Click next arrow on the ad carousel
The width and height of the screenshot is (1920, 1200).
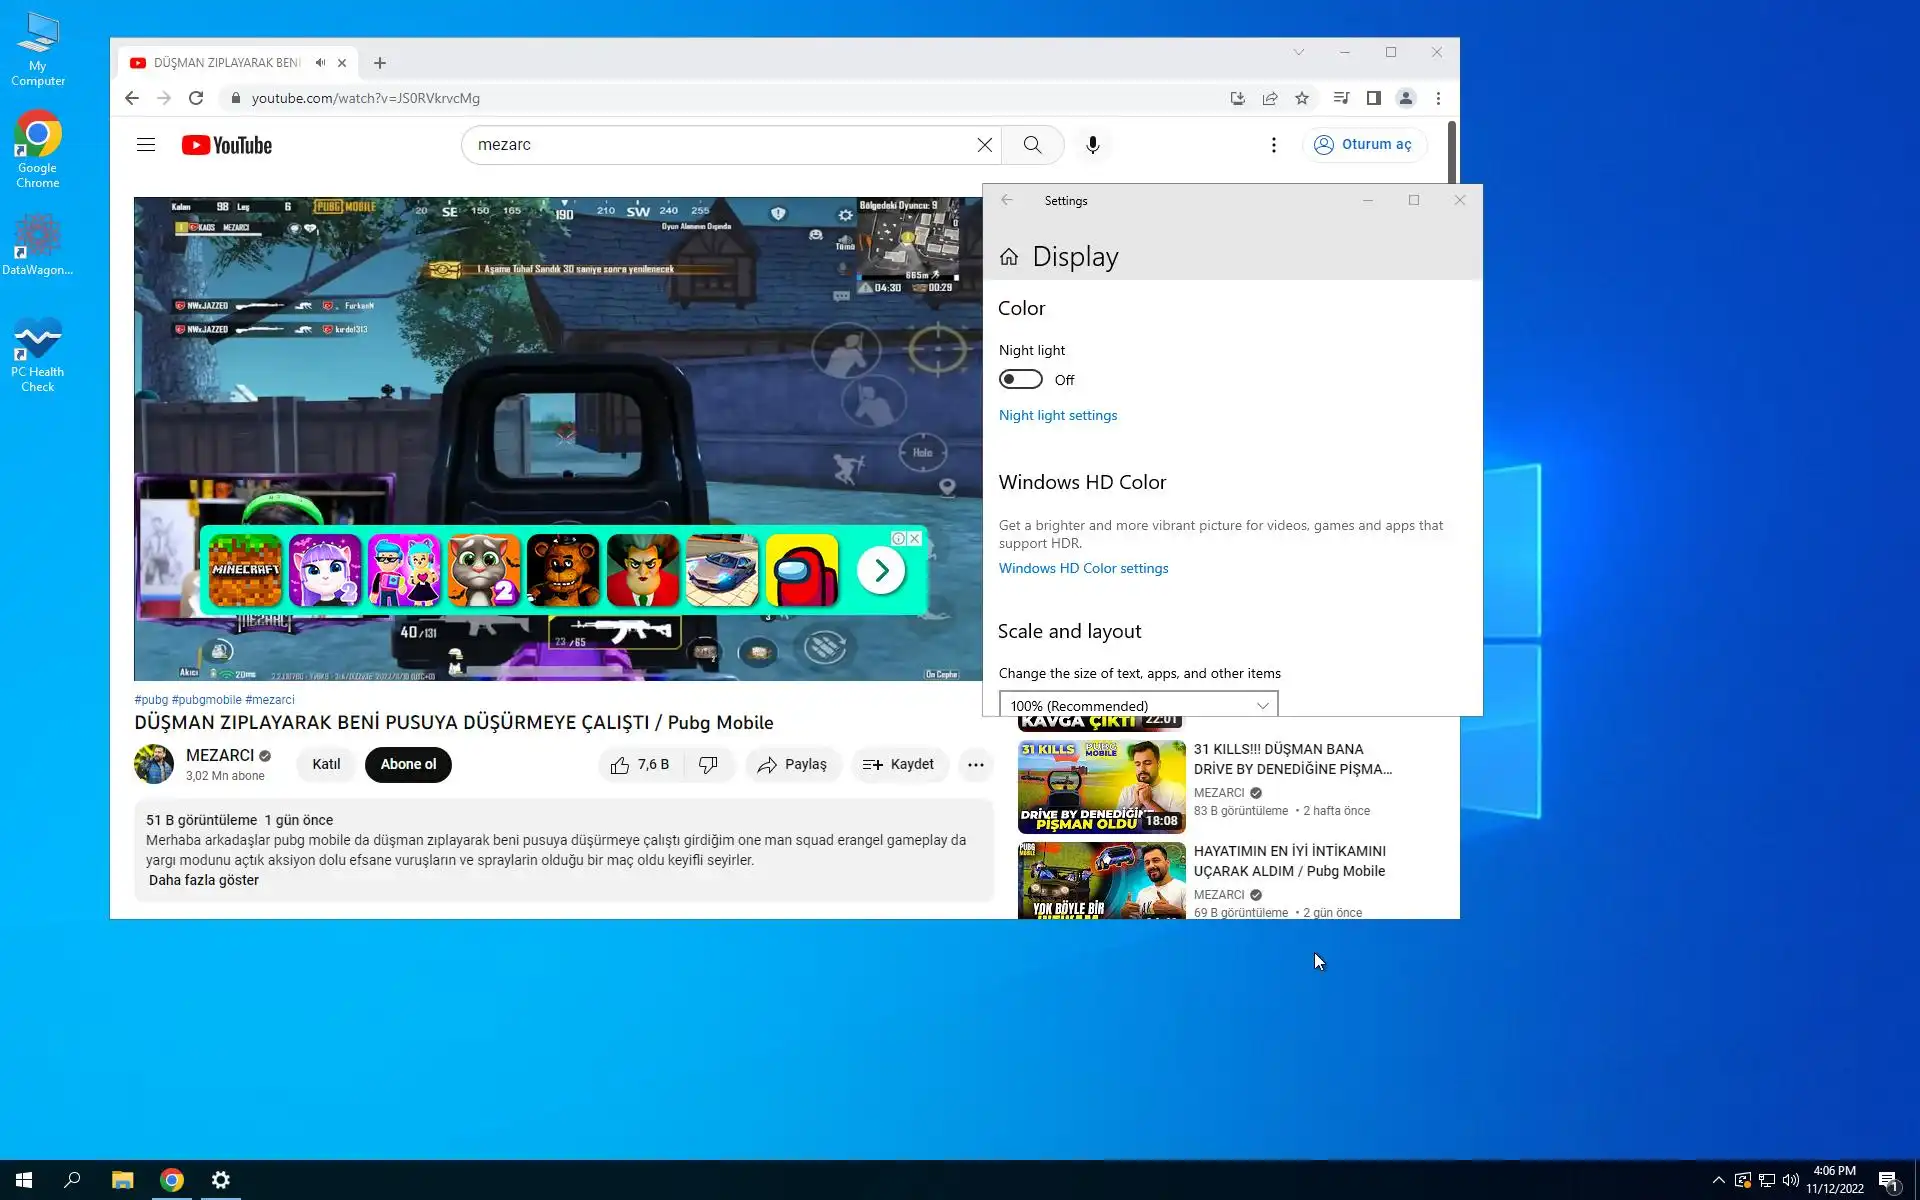point(881,570)
